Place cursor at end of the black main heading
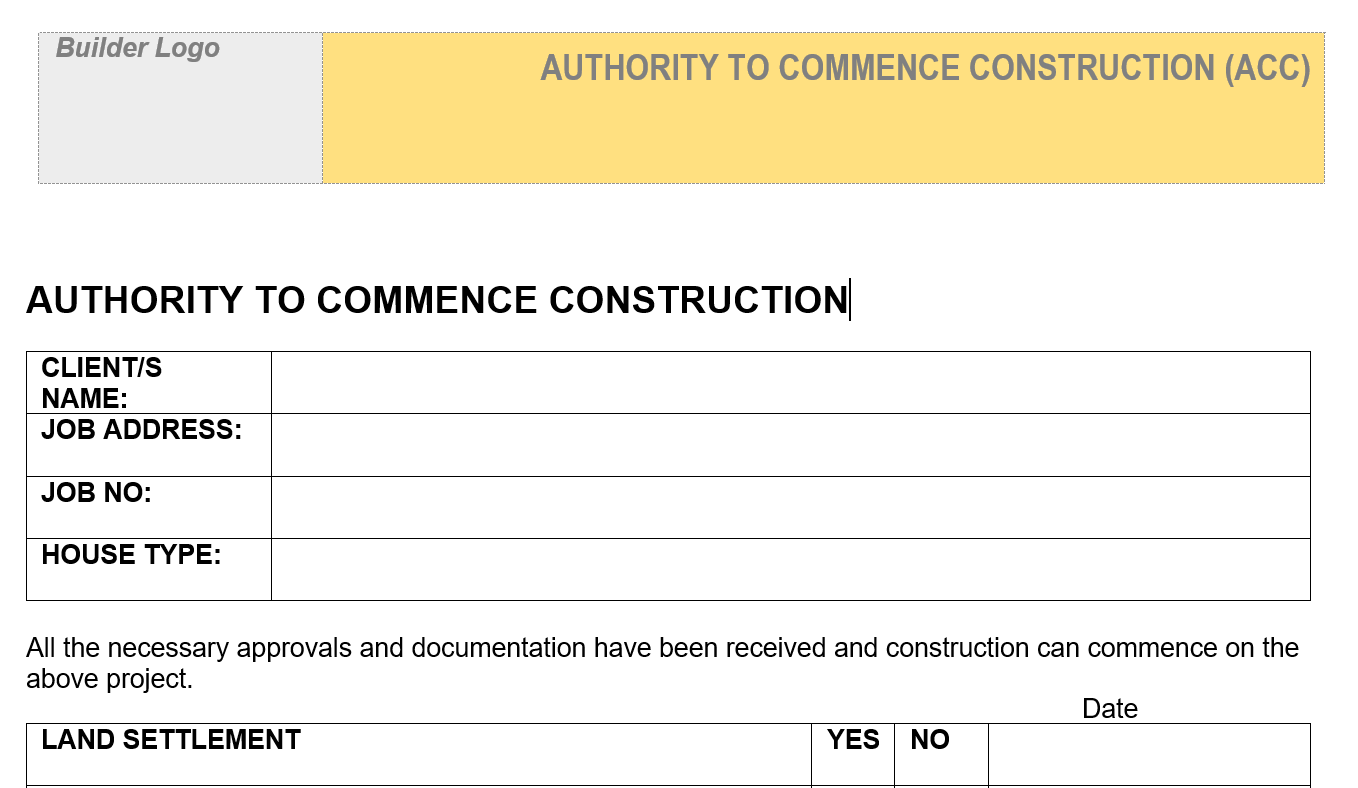Viewport: 1358px width, 788px height. pyautogui.click(x=848, y=300)
